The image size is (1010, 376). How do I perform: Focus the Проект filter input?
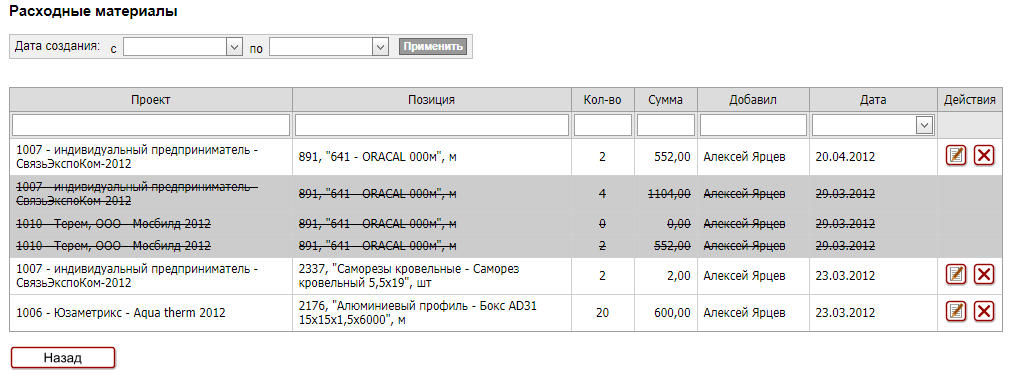151,126
